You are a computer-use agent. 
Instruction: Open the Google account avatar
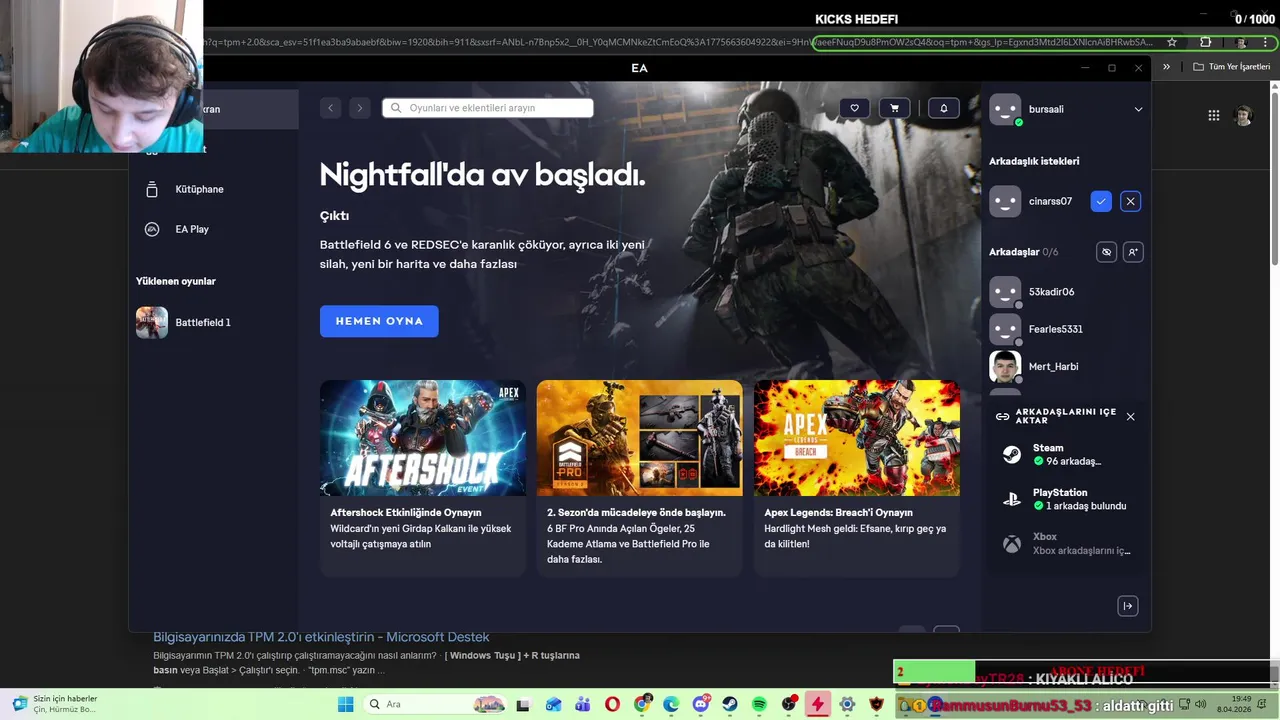pos(1243,115)
